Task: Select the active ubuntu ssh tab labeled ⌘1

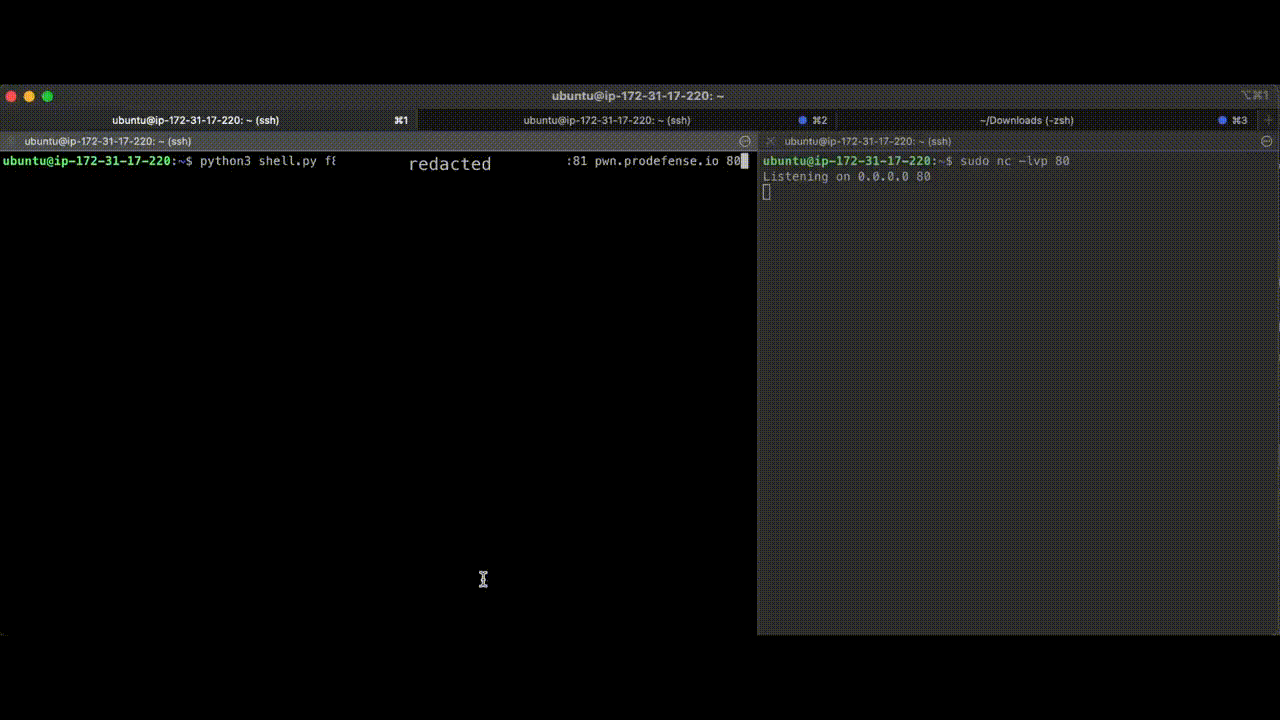Action: point(195,120)
